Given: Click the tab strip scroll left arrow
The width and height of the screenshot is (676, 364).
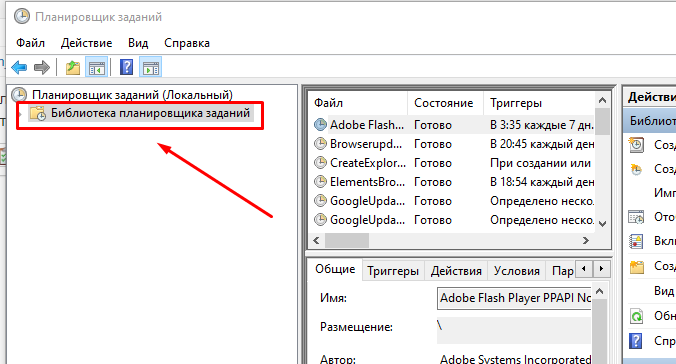Looking at the screenshot, I should pyautogui.click(x=584, y=269).
